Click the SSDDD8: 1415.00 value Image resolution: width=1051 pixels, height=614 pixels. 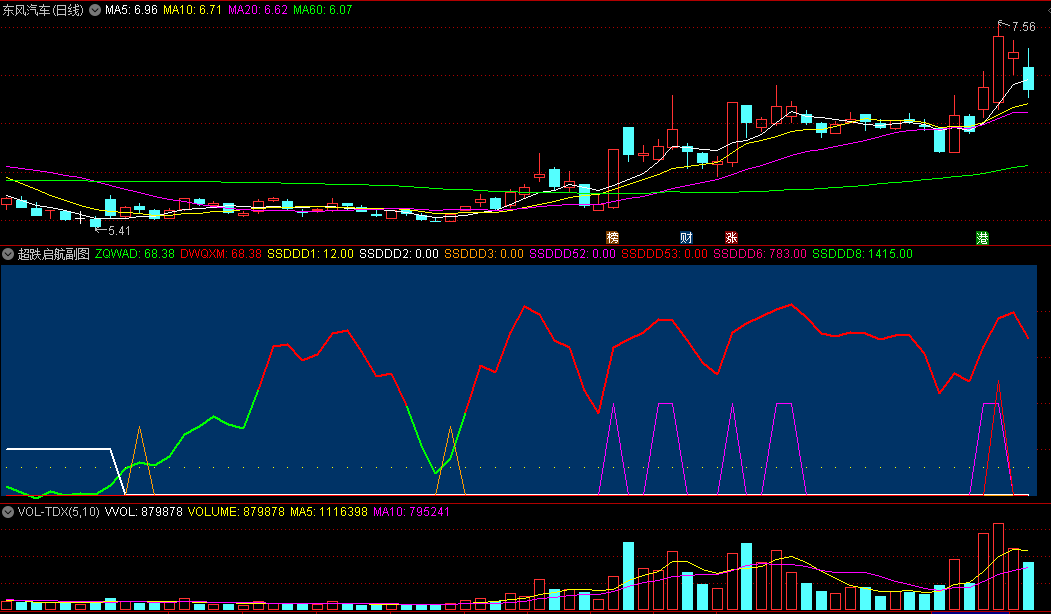pyautogui.click(x=863, y=254)
